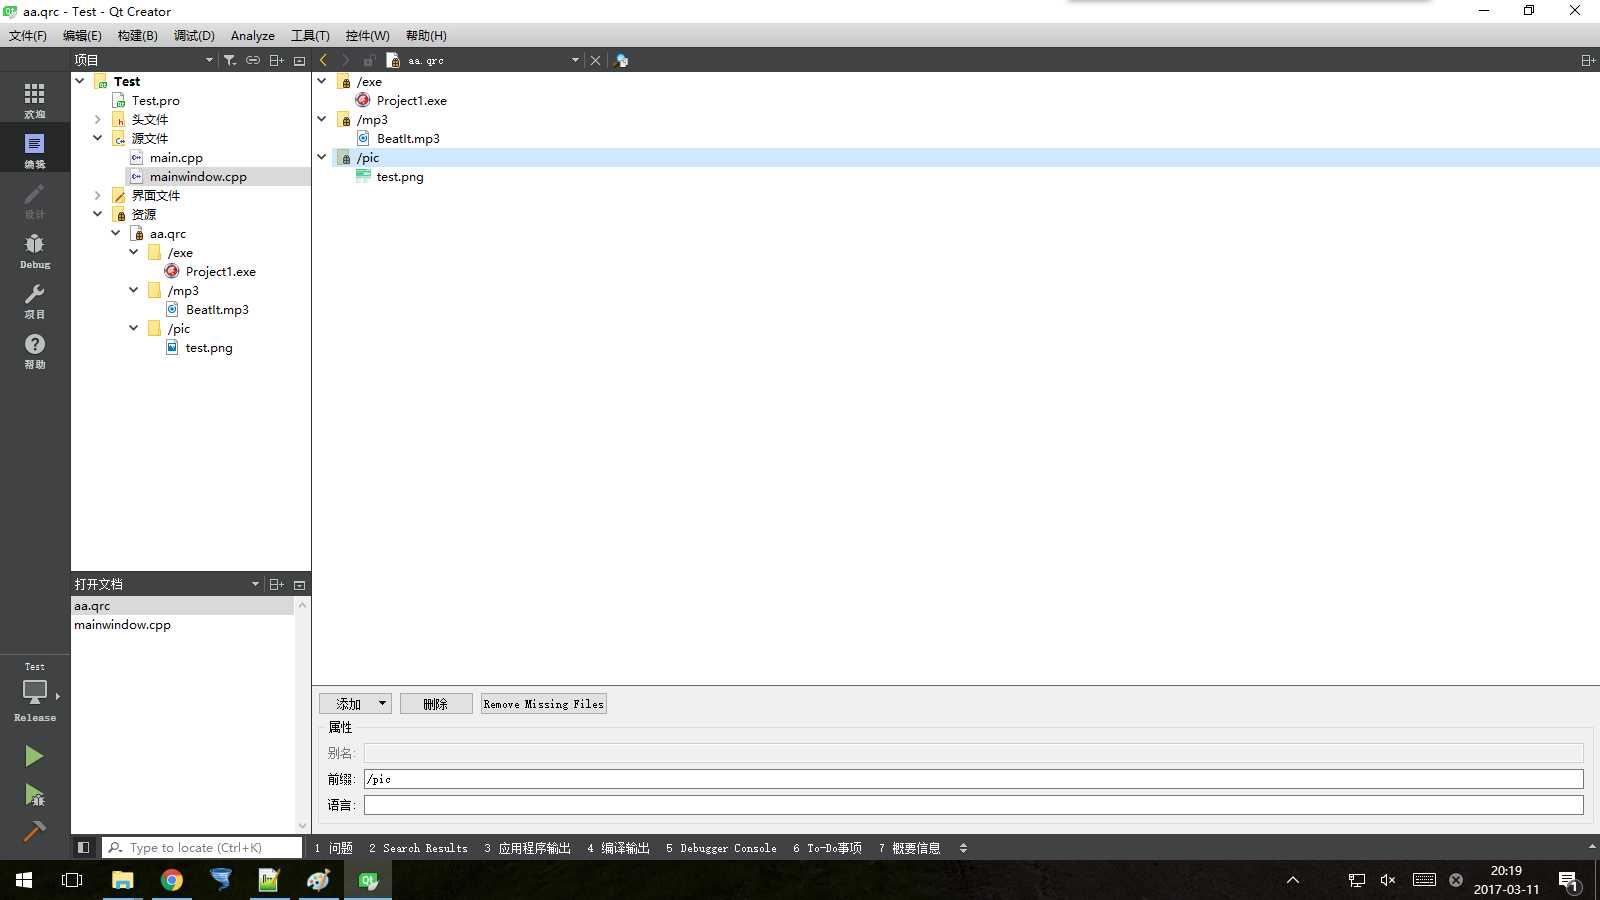The image size is (1600, 900).
Task: Open the 添加 (Add) button dropdown
Action: pyautogui.click(x=382, y=704)
